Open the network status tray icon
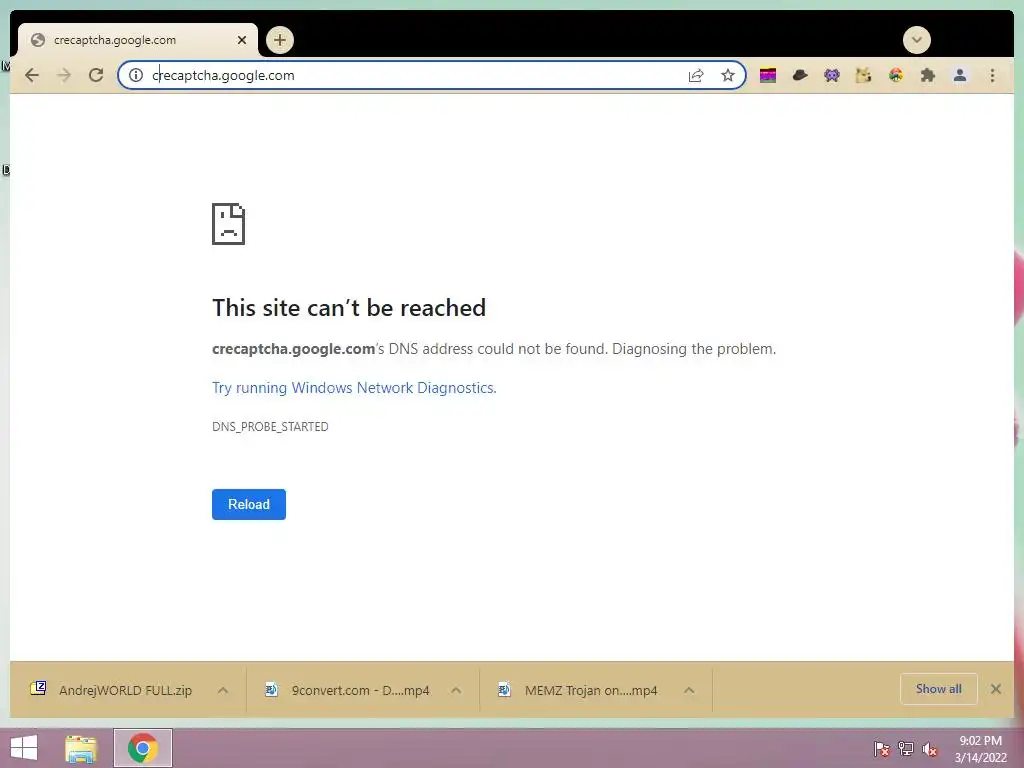 pyautogui.click(x=906, y=749)
